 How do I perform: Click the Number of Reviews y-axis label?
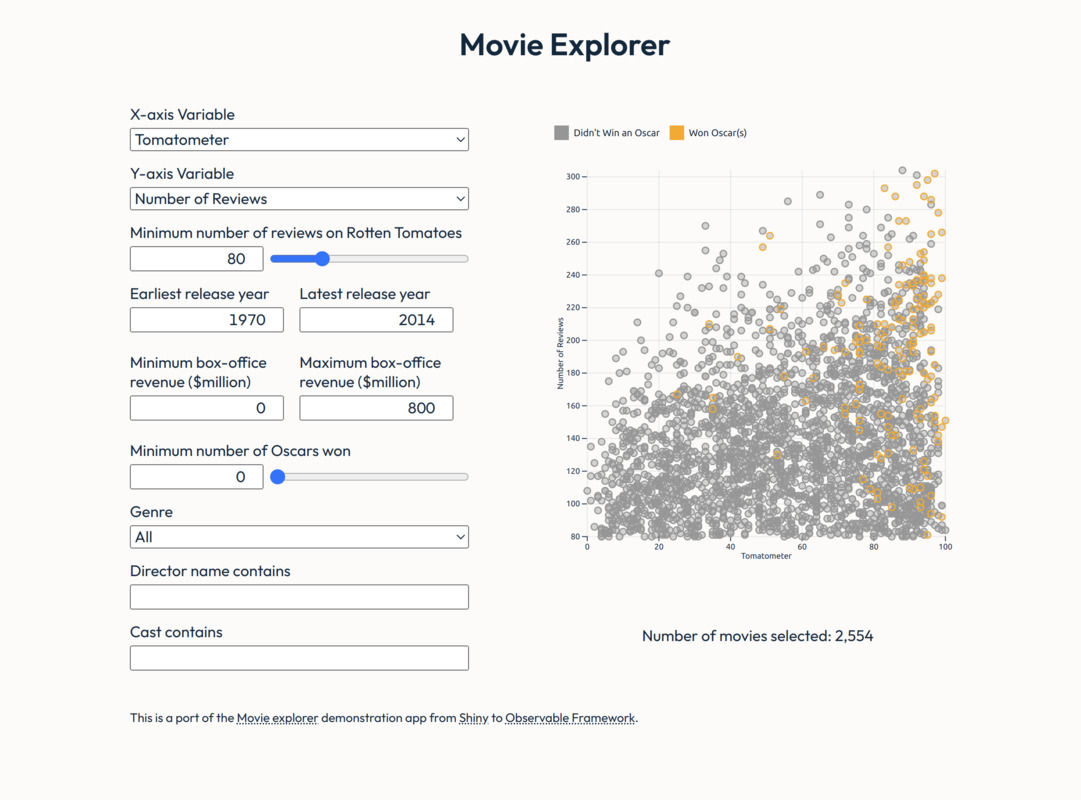coord(560,353)
